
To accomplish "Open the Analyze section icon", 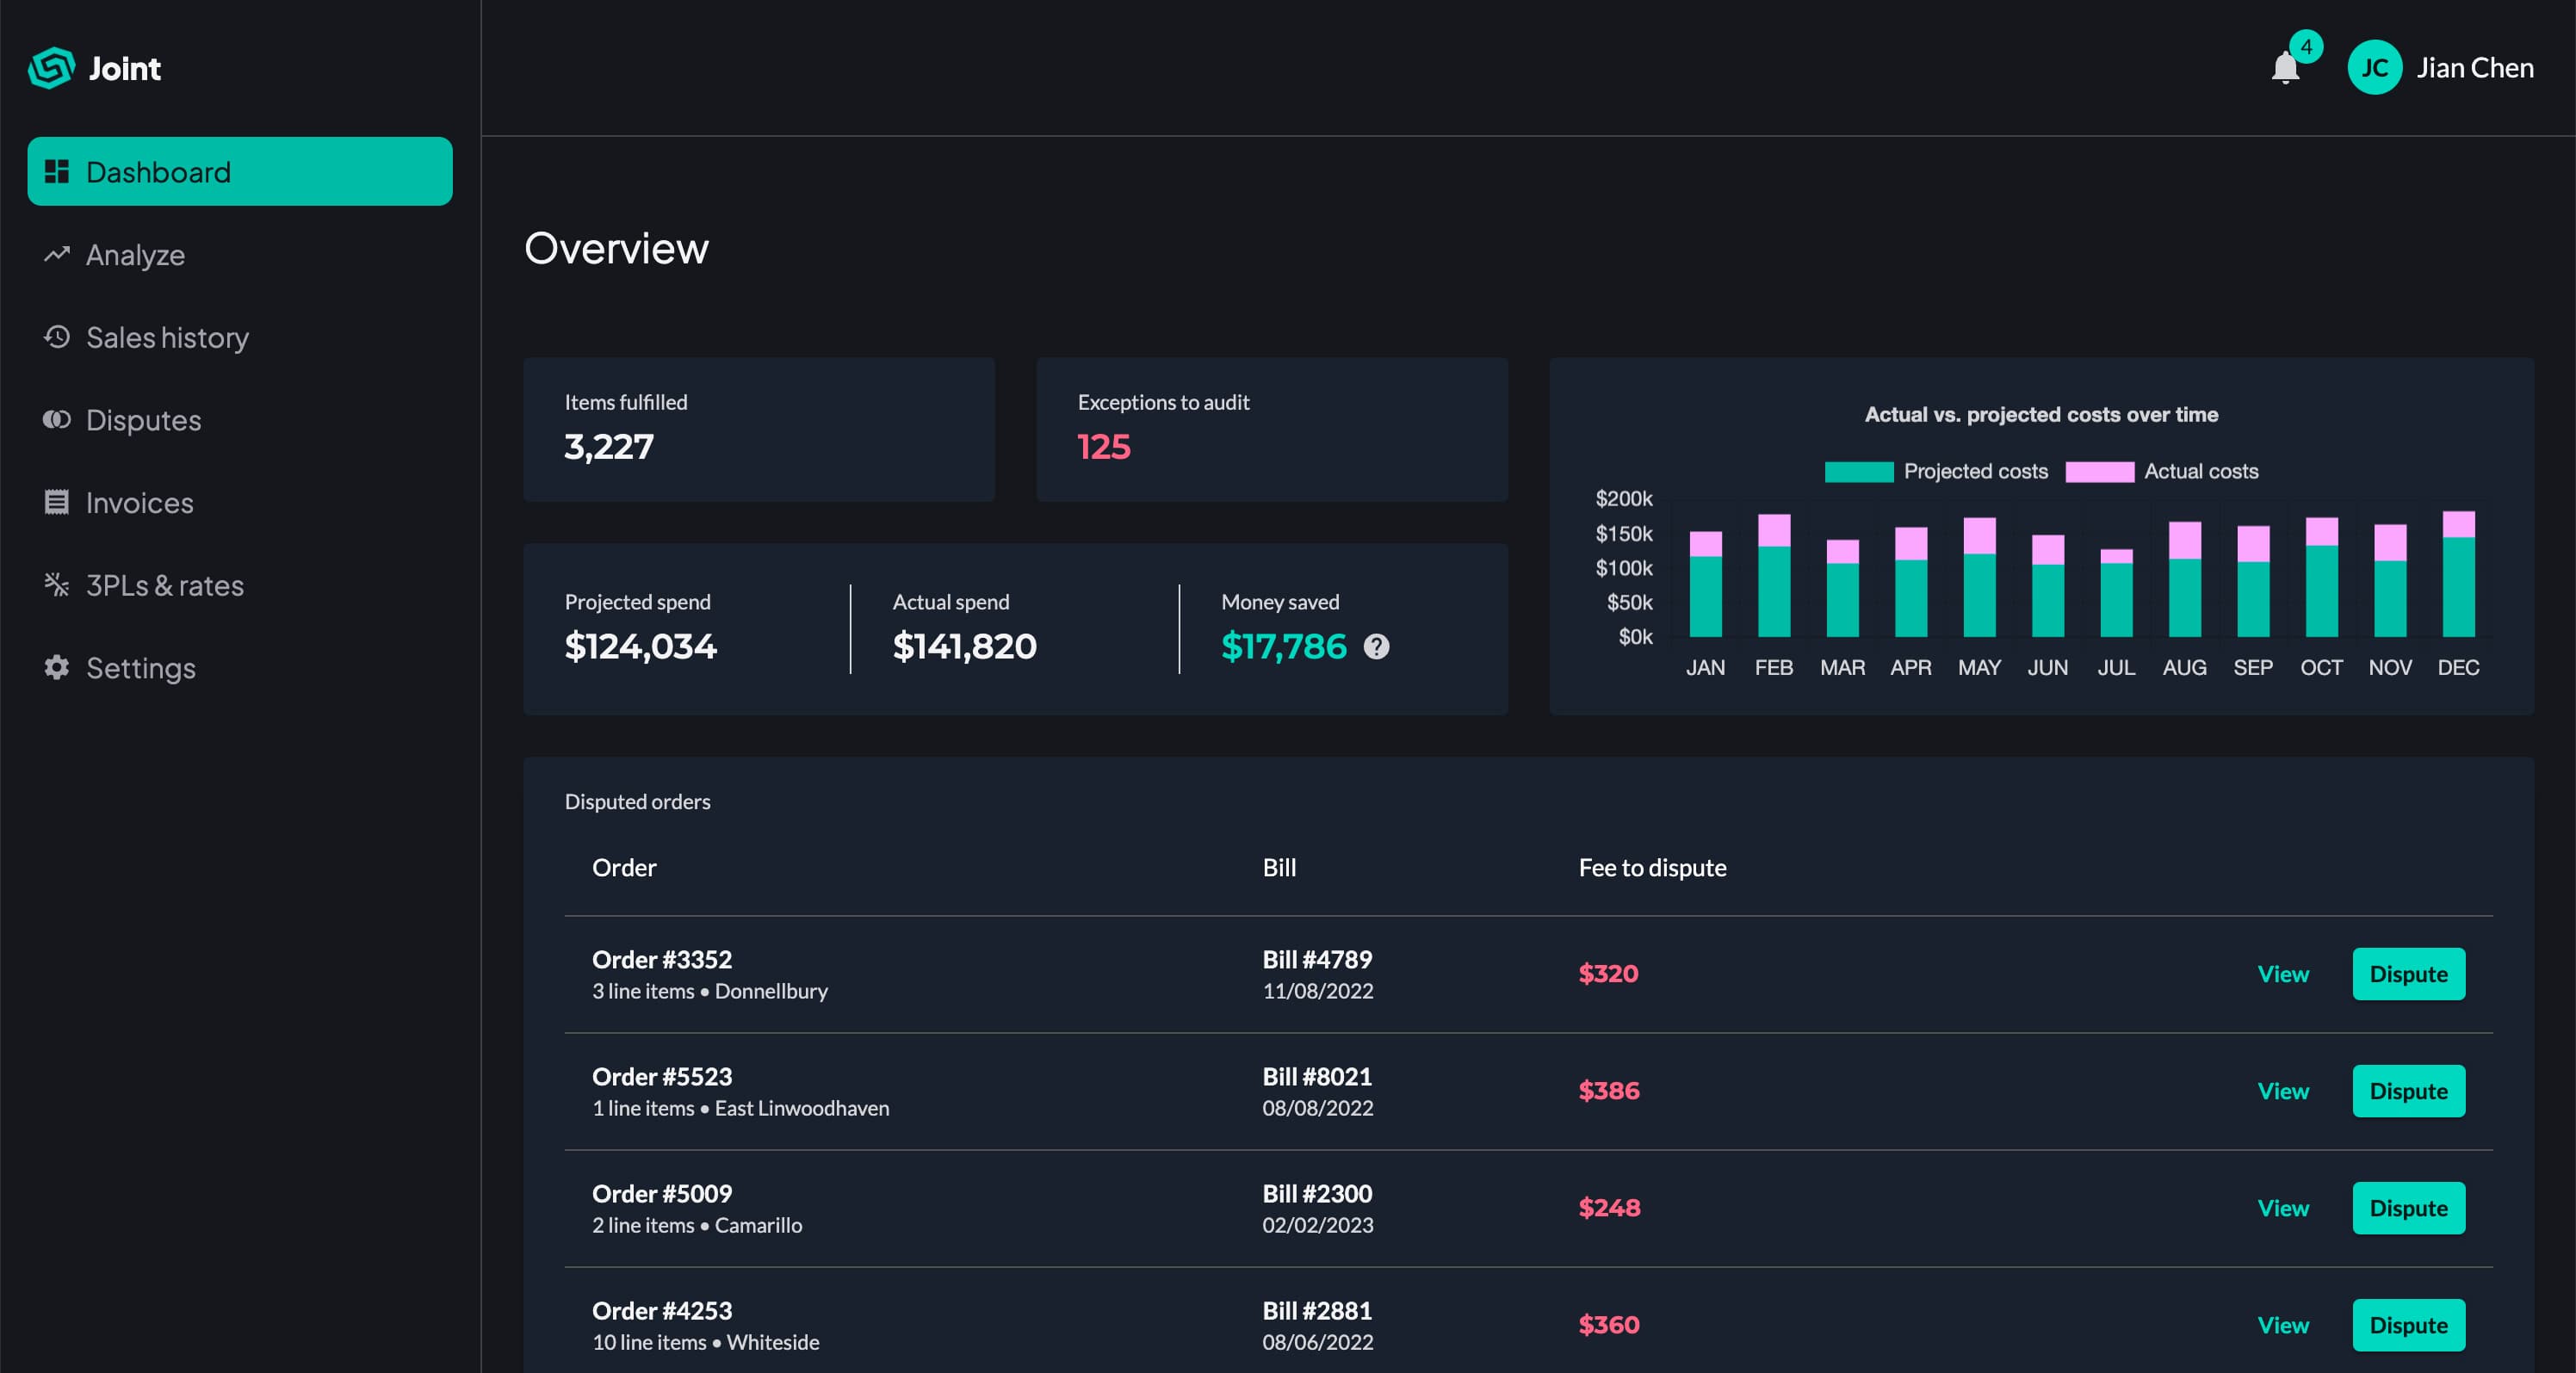I will pyautogui.click(x=57, y=254).
